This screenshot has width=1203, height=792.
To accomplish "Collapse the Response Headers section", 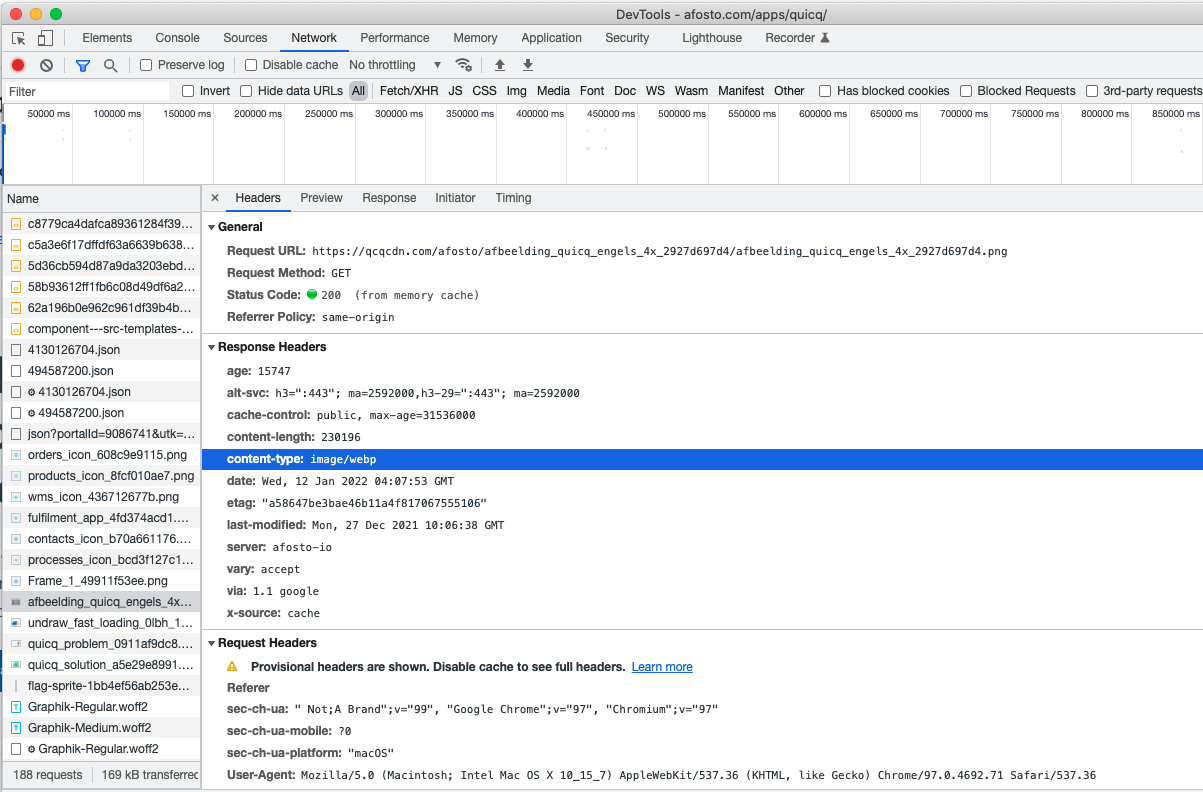I will [211, 346].
